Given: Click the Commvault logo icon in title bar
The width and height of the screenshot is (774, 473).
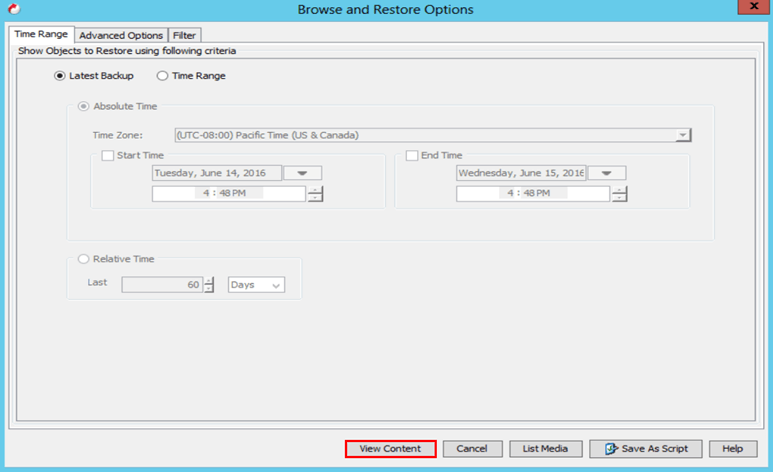Looking at the screenshot, I should tap(10, 9).
